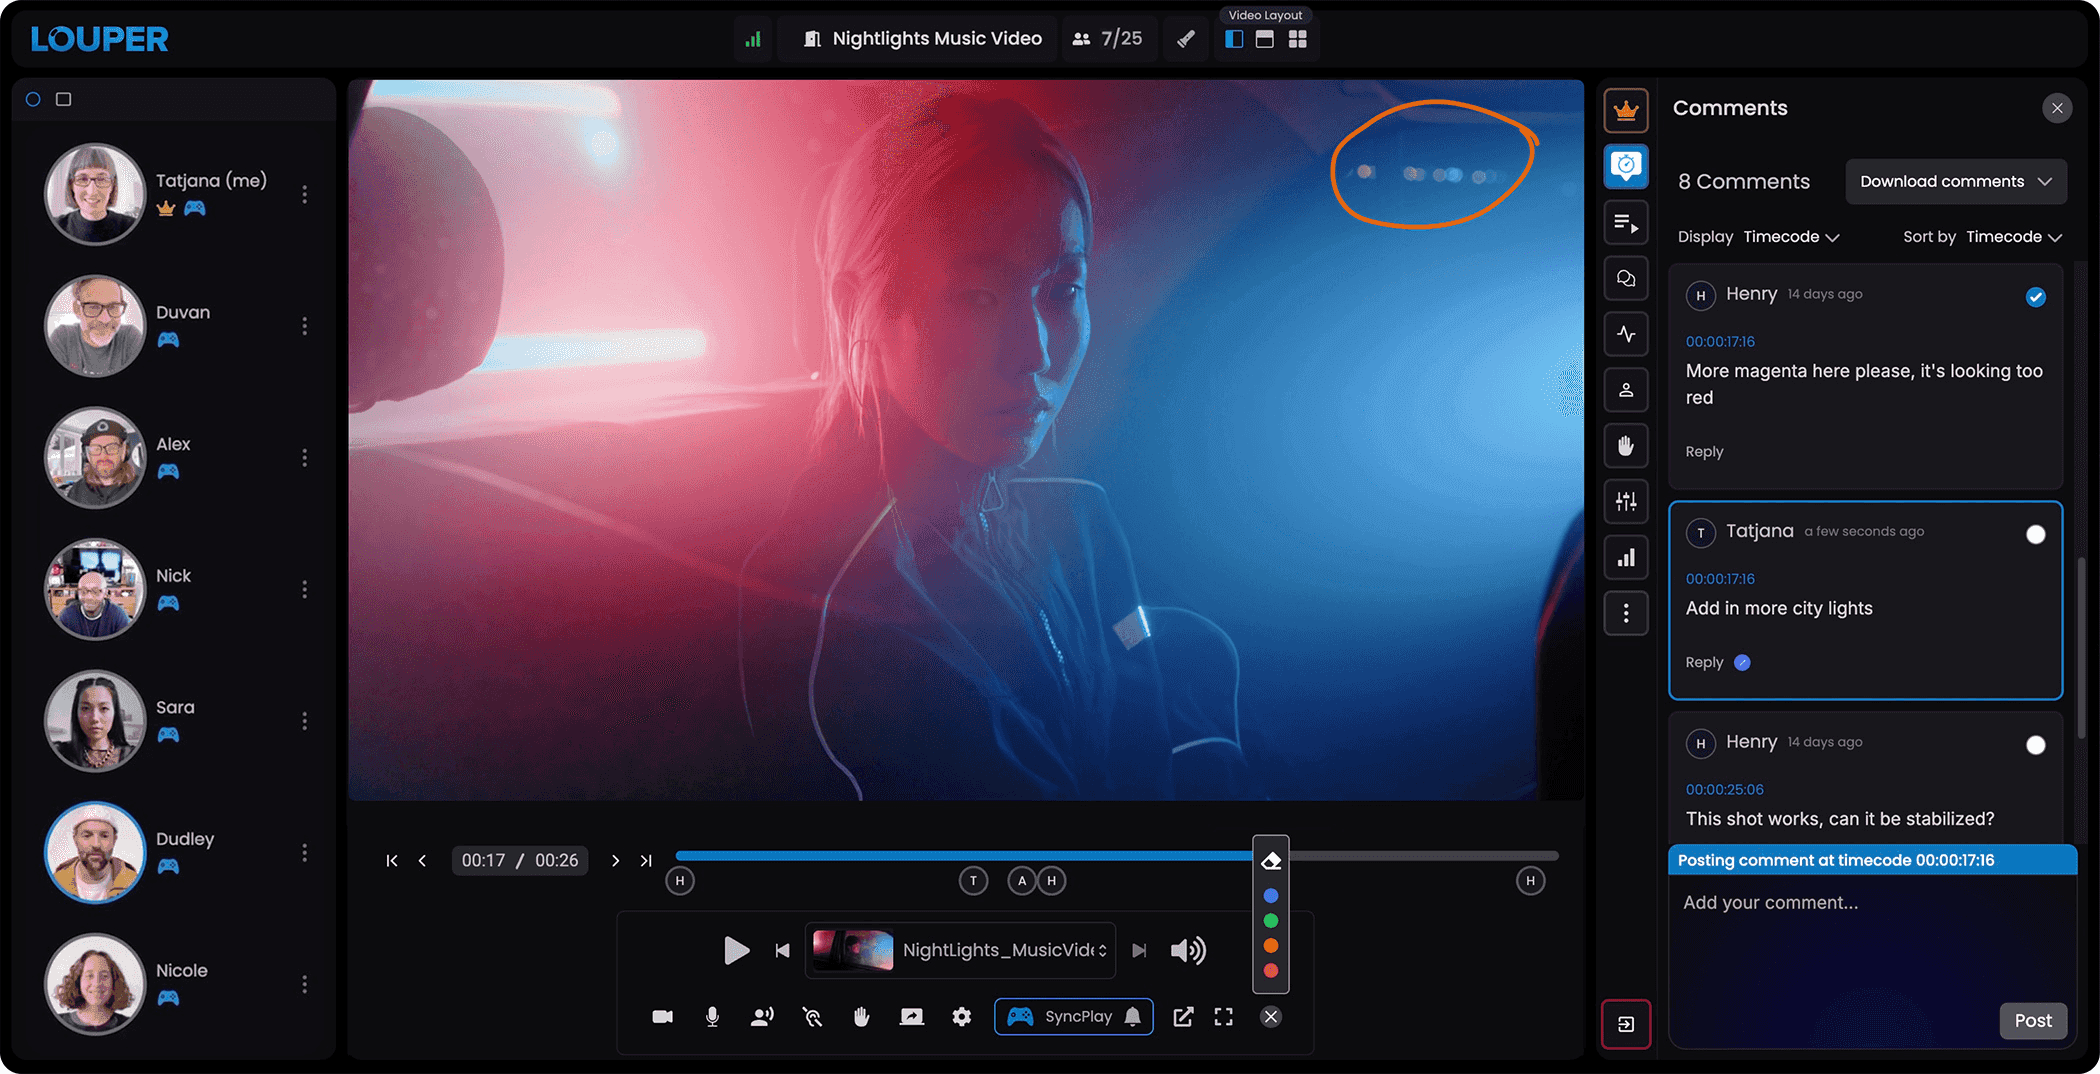This screenshot has height=1074, width=2100.
Task: Click the T comment marker on timeline
Action: (973, 881)
